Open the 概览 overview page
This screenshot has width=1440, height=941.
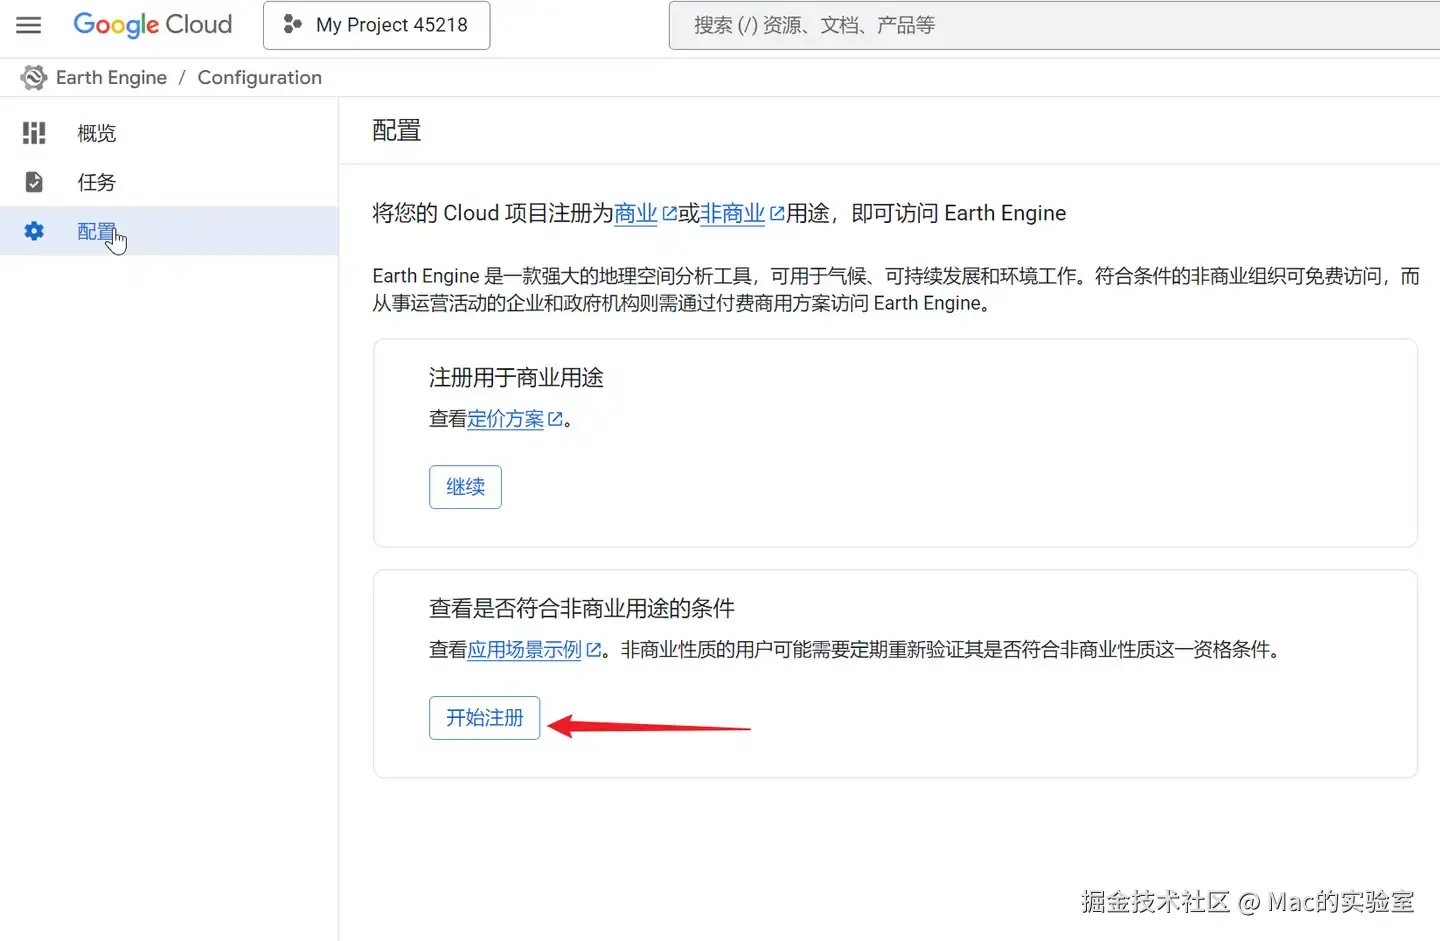click(x=169, y=133)
